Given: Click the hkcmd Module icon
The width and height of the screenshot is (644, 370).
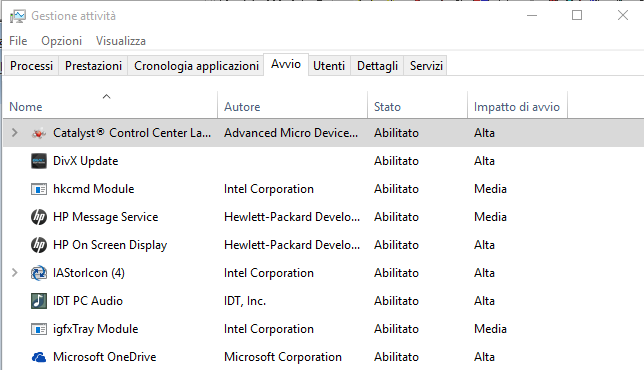Looking at the screenshot, I should coord(39,189).
